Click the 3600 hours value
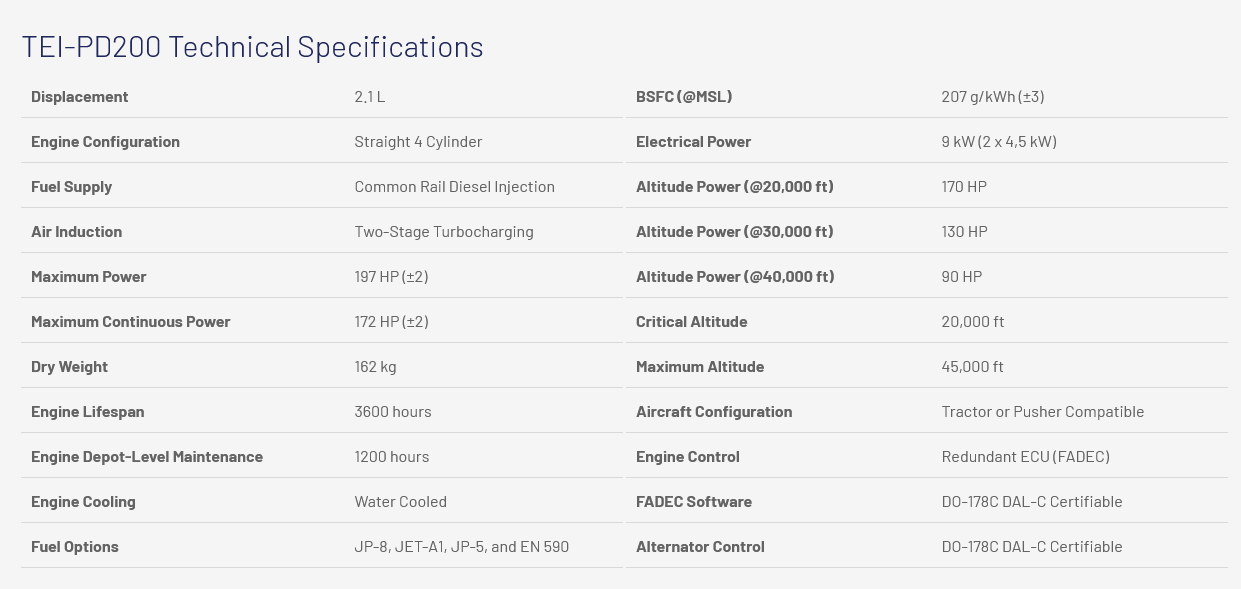 click(392, 412)
